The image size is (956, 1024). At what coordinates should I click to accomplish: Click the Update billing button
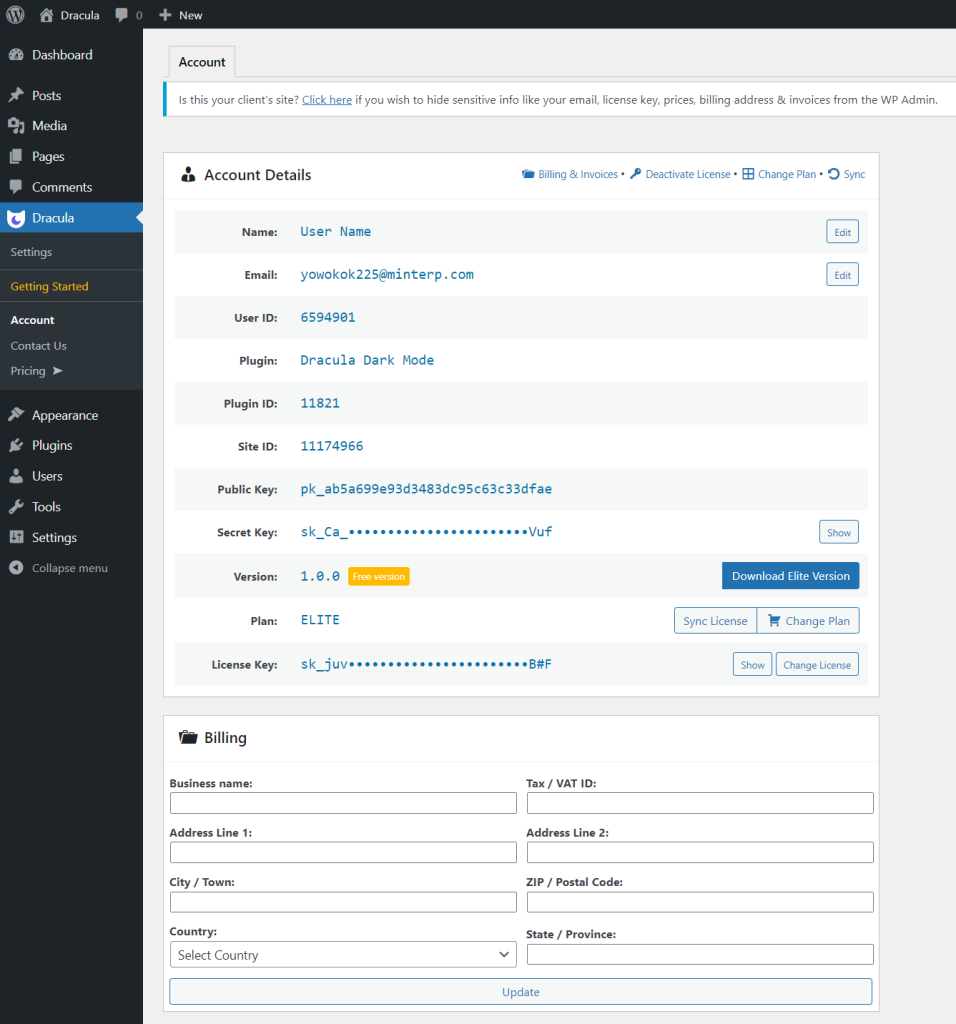pyautogui.click(x=521, y=991)
